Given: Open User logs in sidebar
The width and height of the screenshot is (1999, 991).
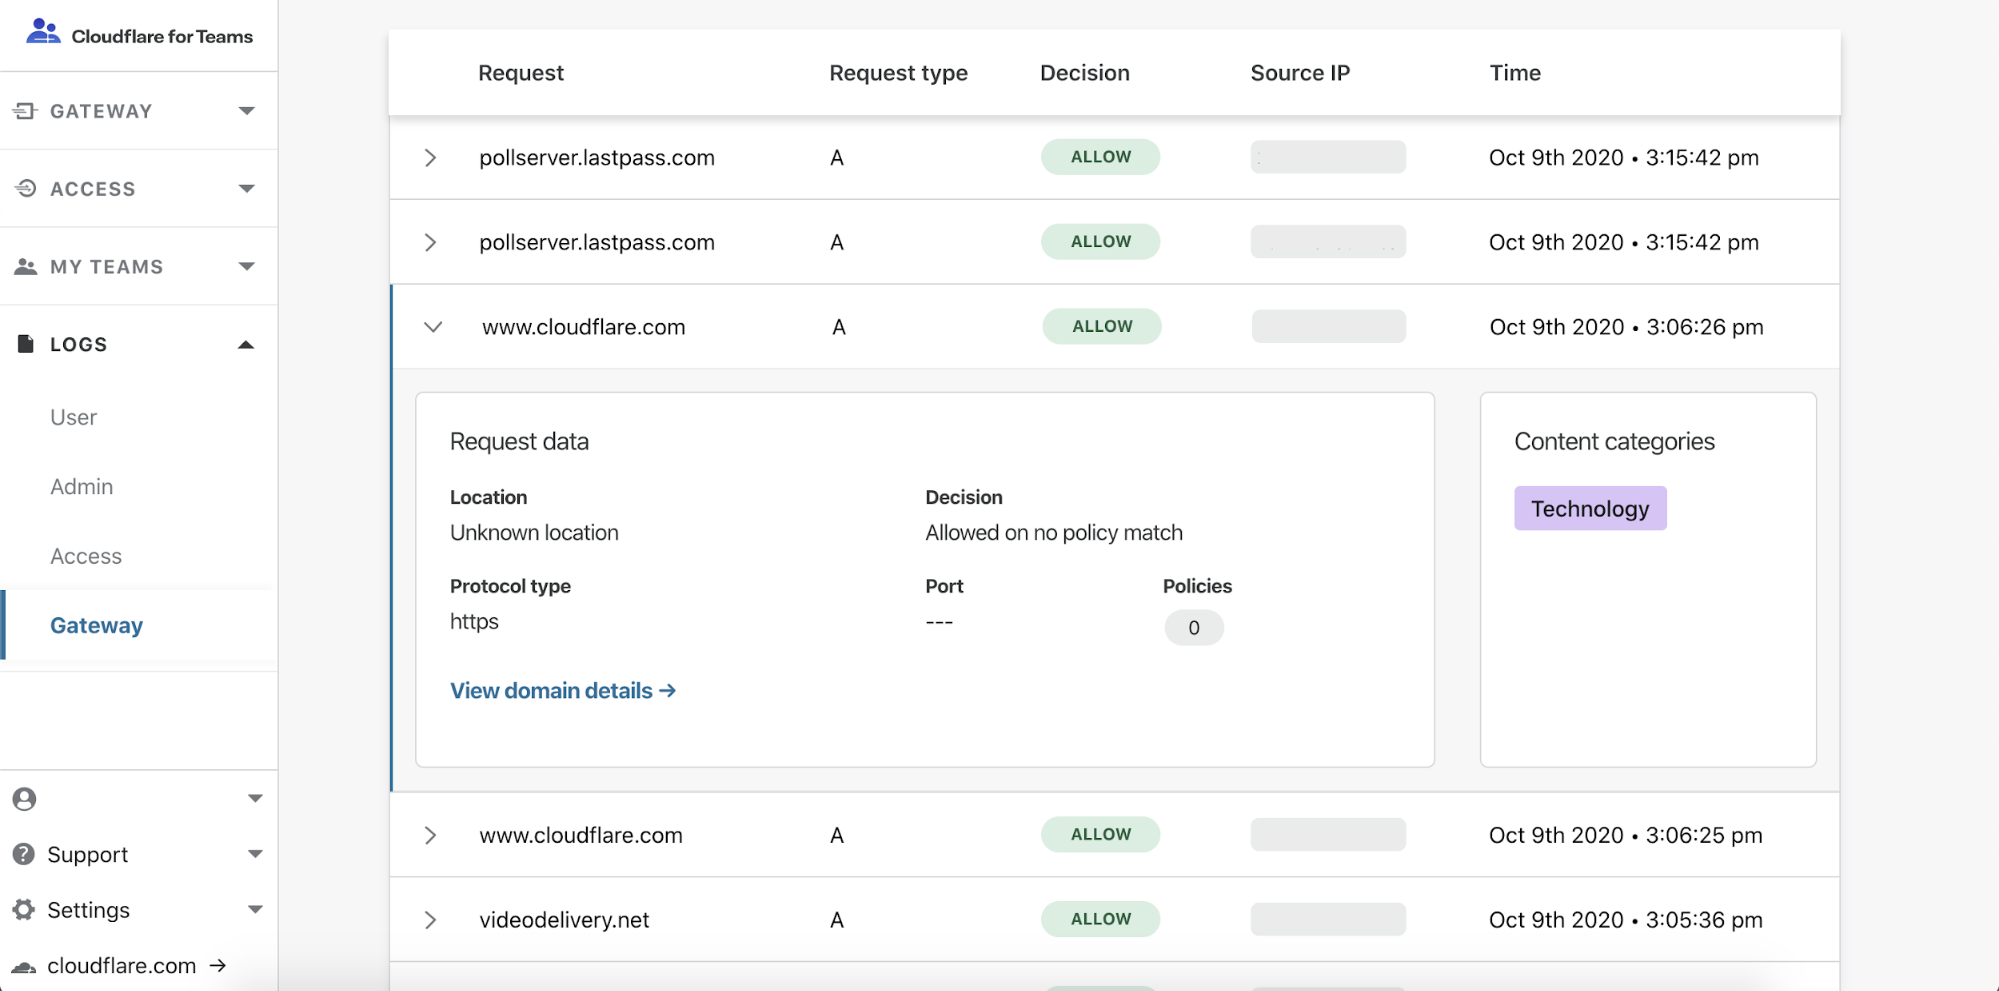Looking at the screenshot, I should [x=74, y=417].
